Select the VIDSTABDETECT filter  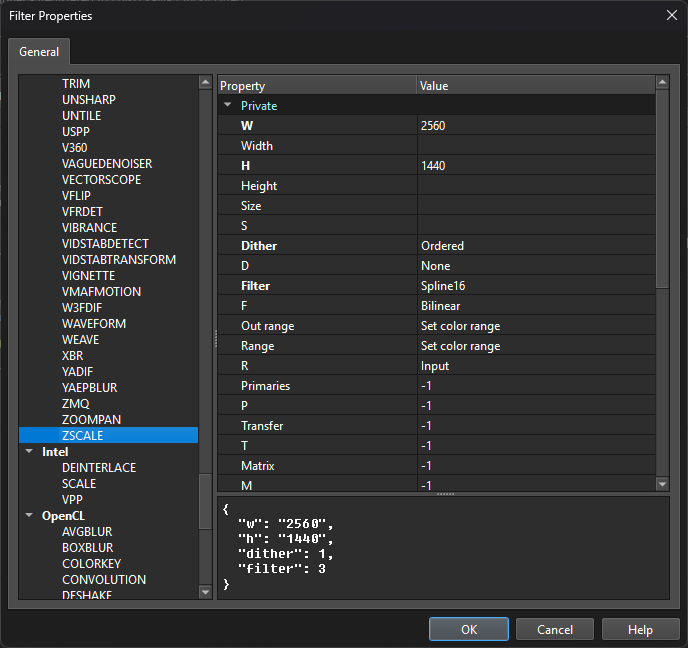(105, 244)
